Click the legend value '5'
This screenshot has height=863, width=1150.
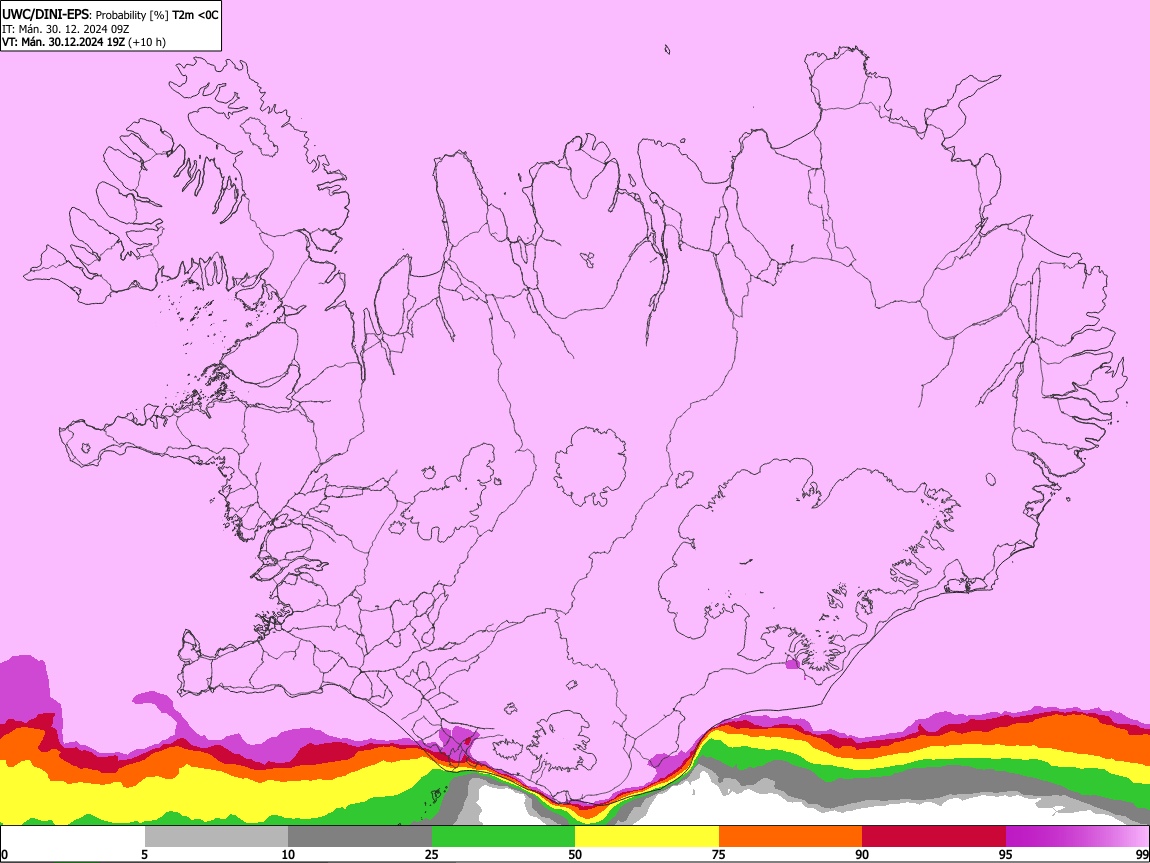point(144,854)
